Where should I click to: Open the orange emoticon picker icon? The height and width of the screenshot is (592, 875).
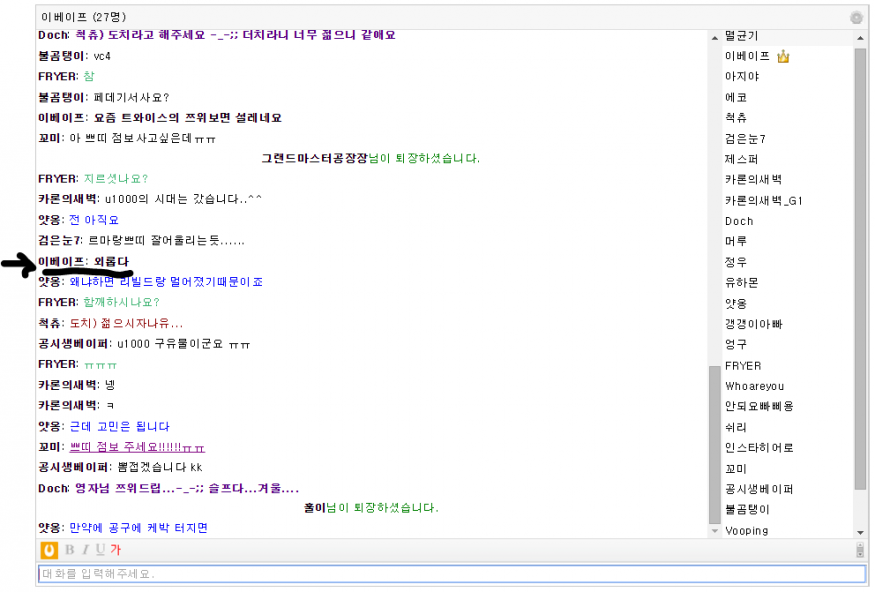pos(49,550)
